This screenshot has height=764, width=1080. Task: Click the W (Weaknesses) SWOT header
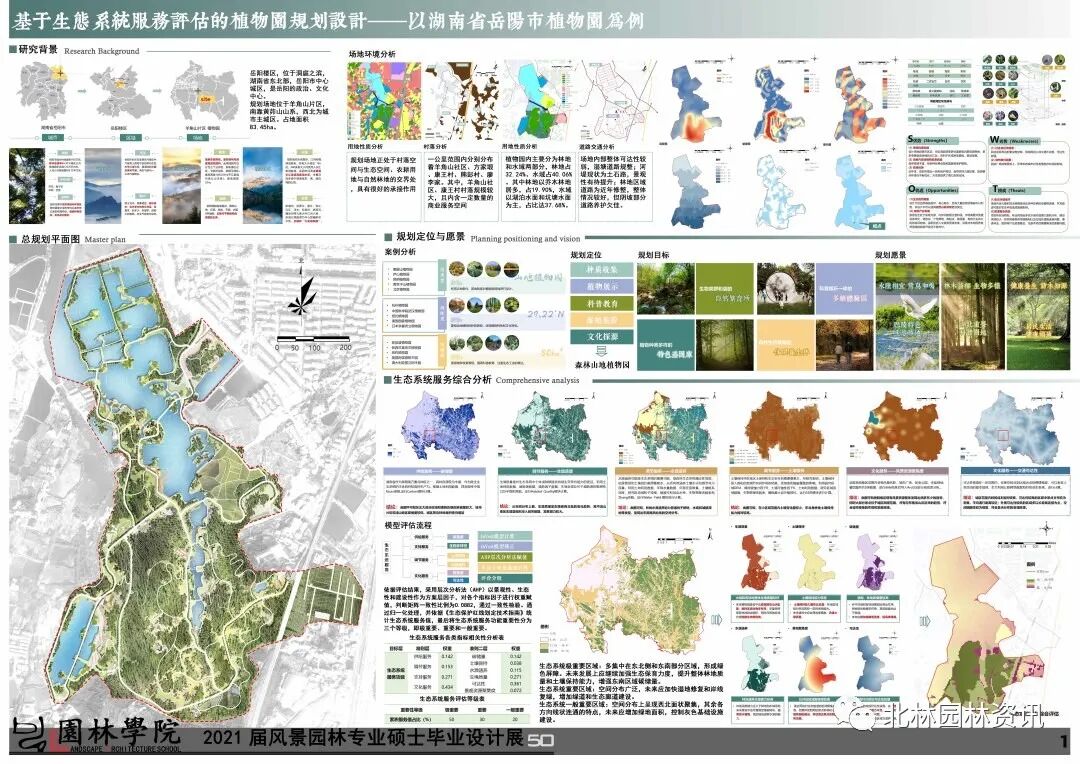(x=1014, y=140)
